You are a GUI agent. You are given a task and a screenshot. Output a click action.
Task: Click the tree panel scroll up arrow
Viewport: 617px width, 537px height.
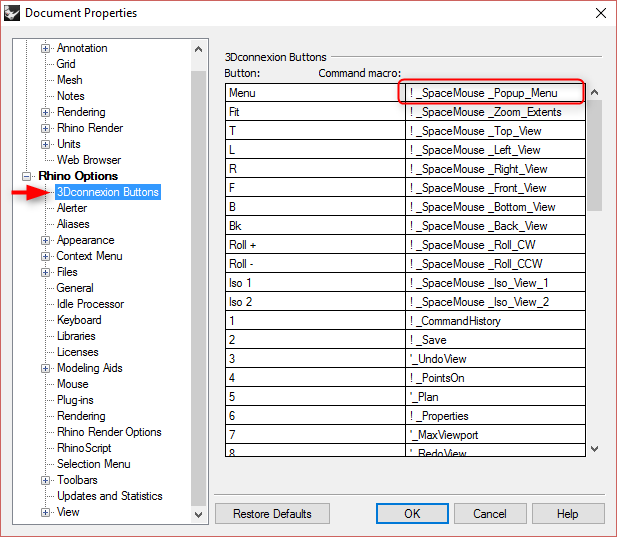[x=199, y=49]
